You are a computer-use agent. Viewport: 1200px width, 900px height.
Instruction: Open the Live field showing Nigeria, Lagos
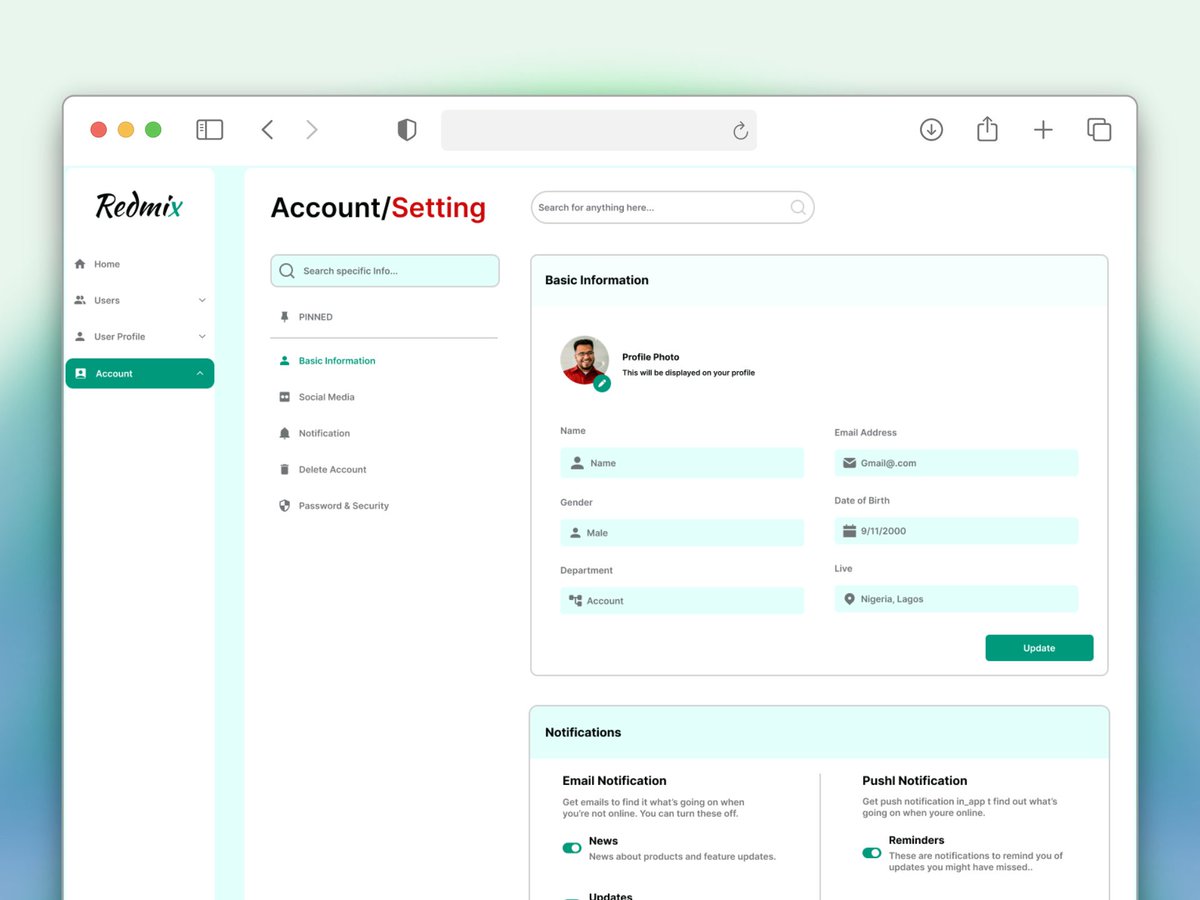[x=956, y=599]
